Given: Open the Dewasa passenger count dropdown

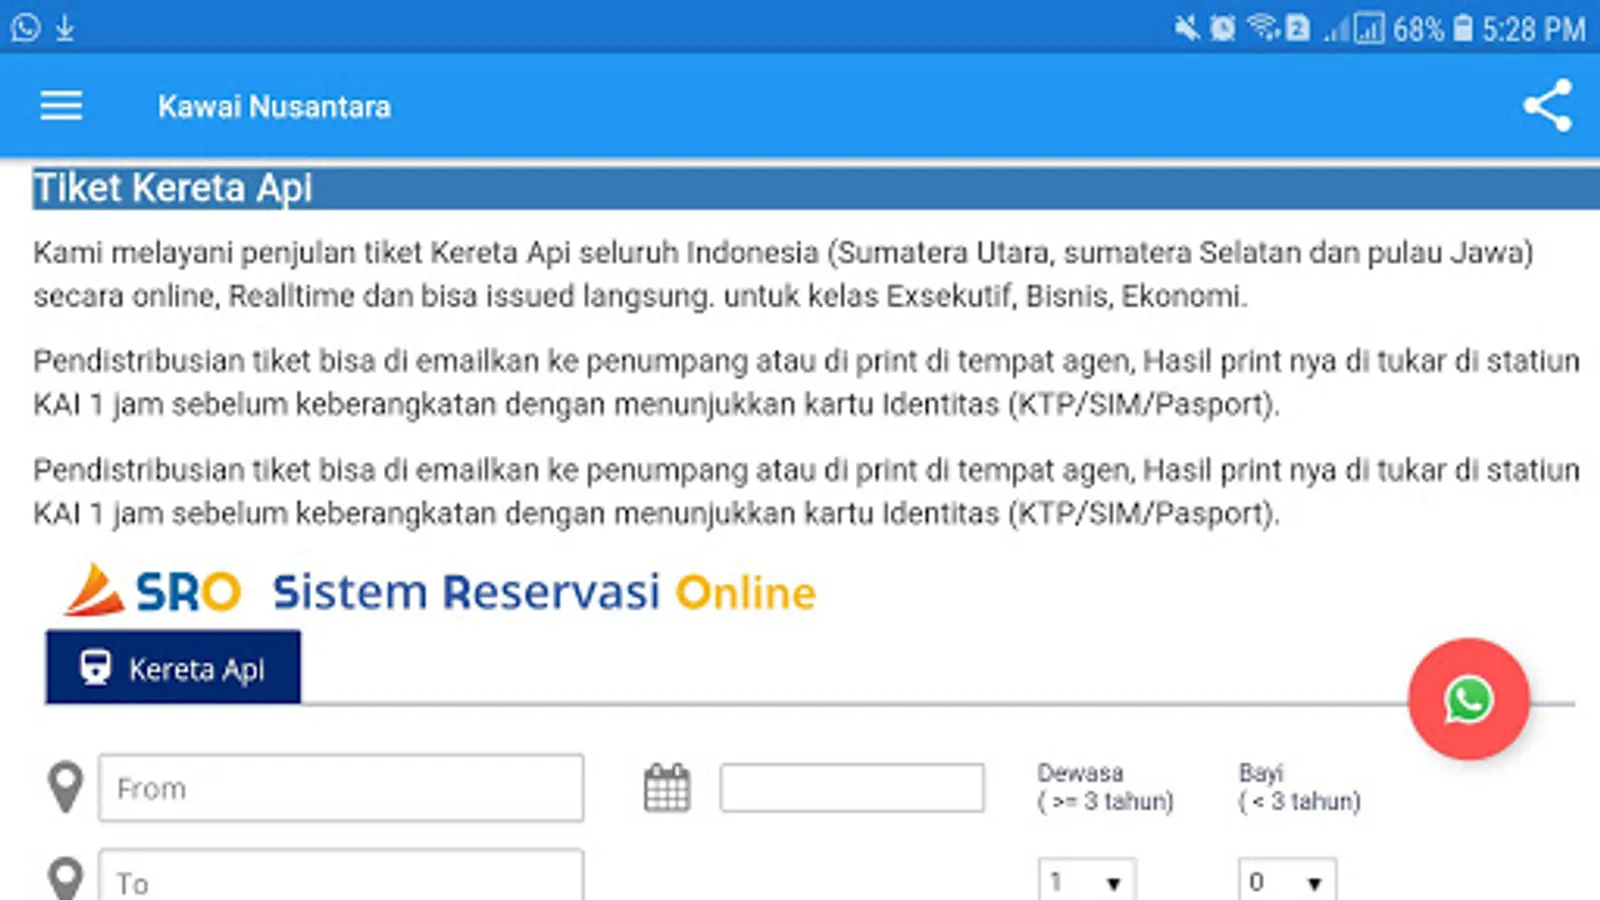Looking at the screenshot, I should pyautogui.click(x=1087, y=880).
